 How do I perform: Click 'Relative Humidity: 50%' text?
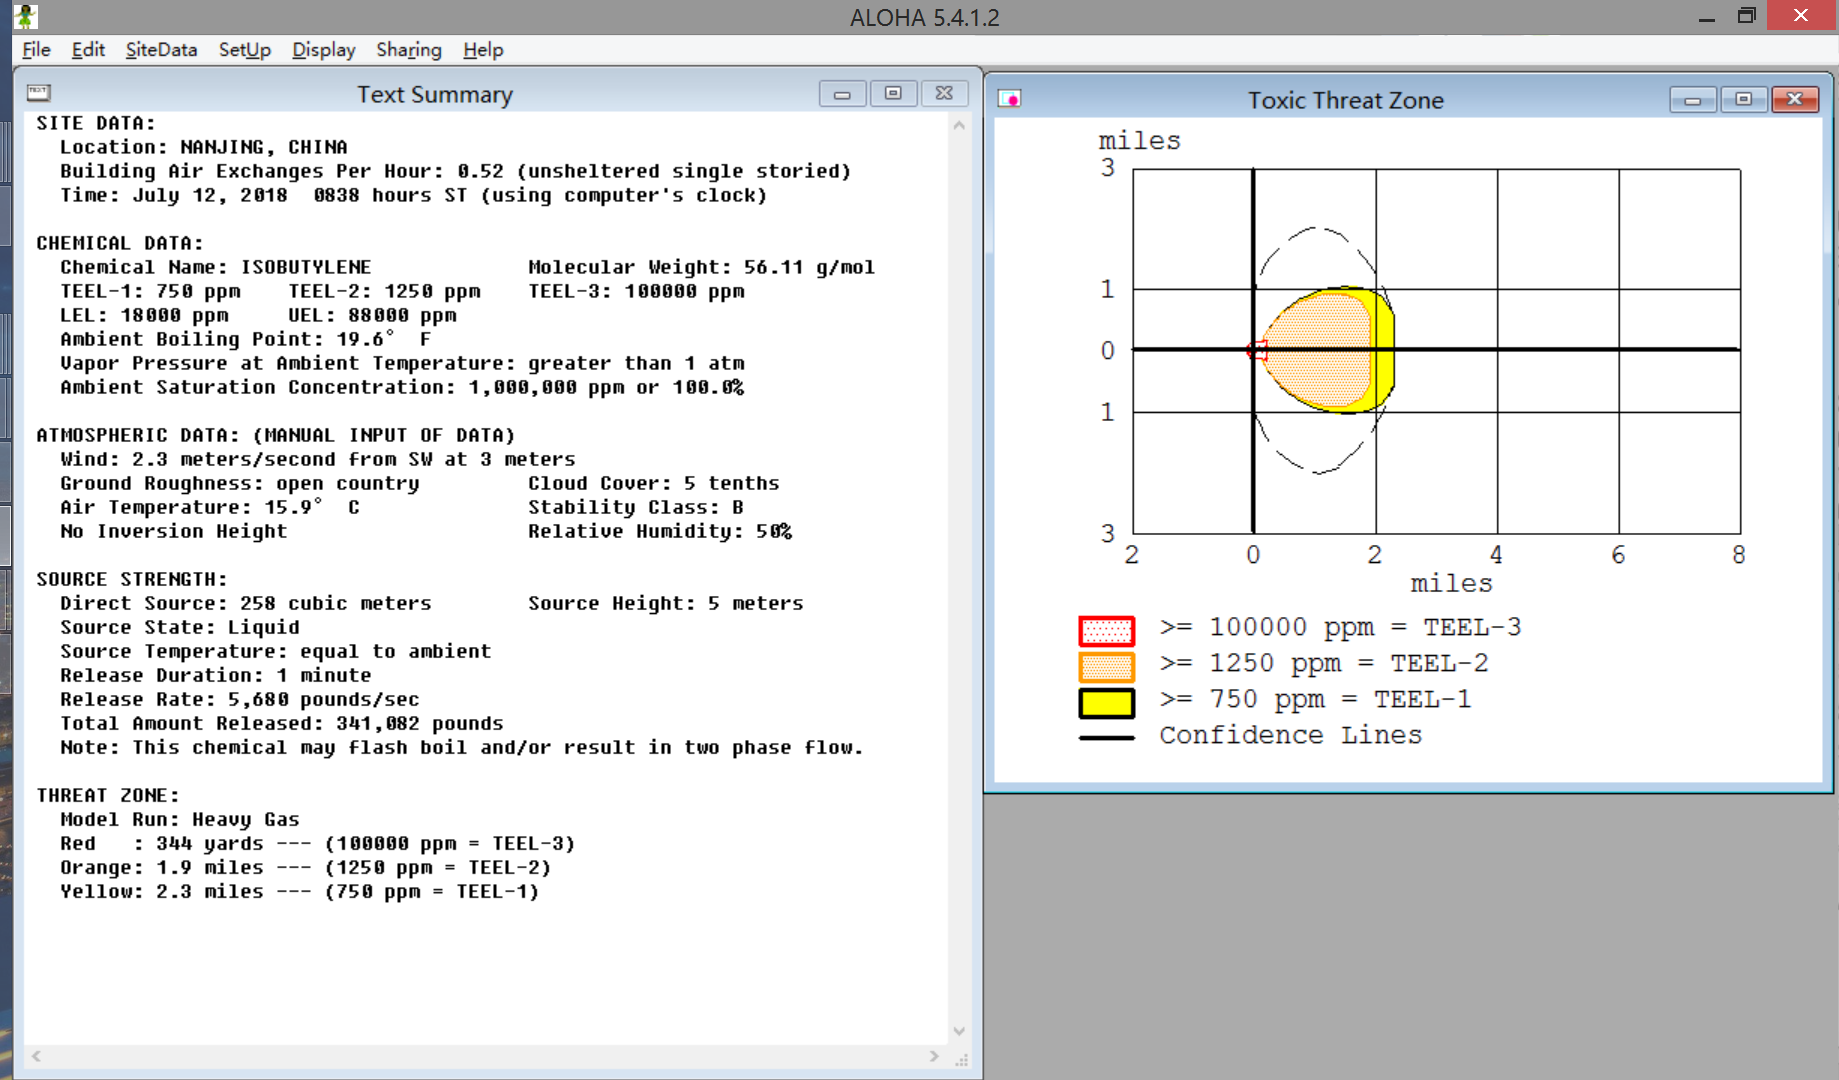tap(660, 531)
